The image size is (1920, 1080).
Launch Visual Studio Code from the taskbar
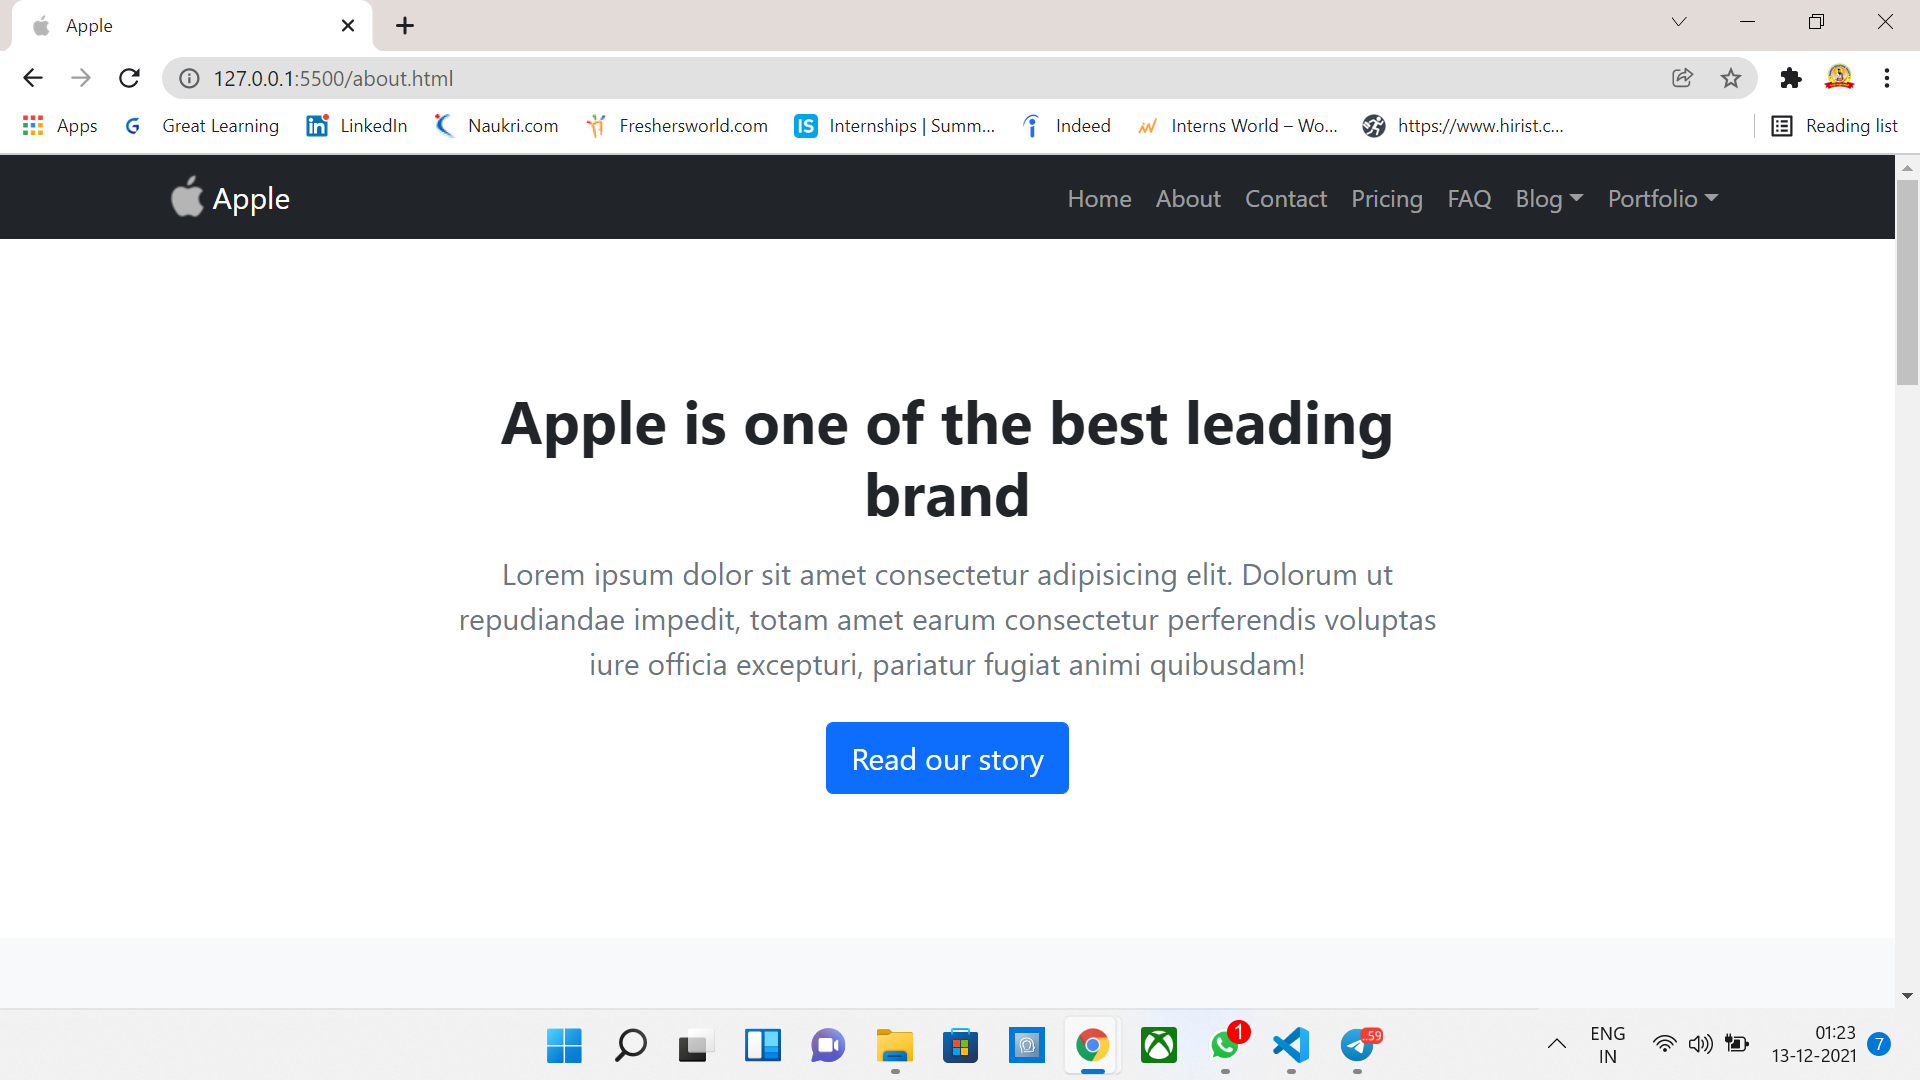click(1291, 1046)
